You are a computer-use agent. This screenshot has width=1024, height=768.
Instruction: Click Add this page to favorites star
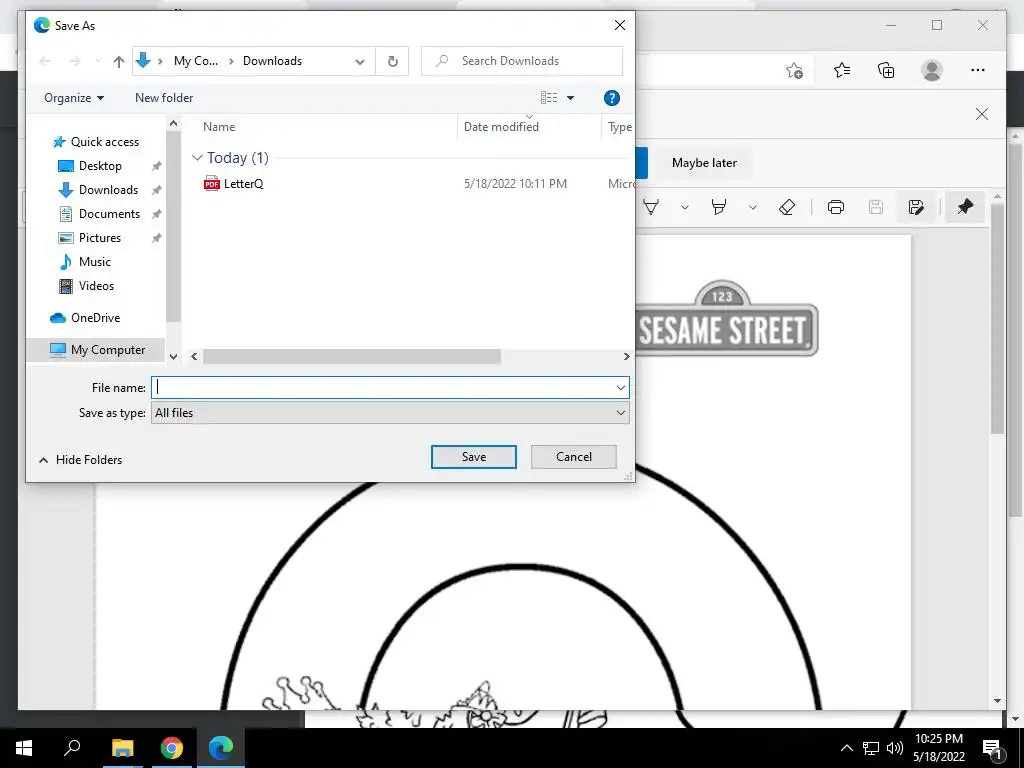[x=794, y=71]
